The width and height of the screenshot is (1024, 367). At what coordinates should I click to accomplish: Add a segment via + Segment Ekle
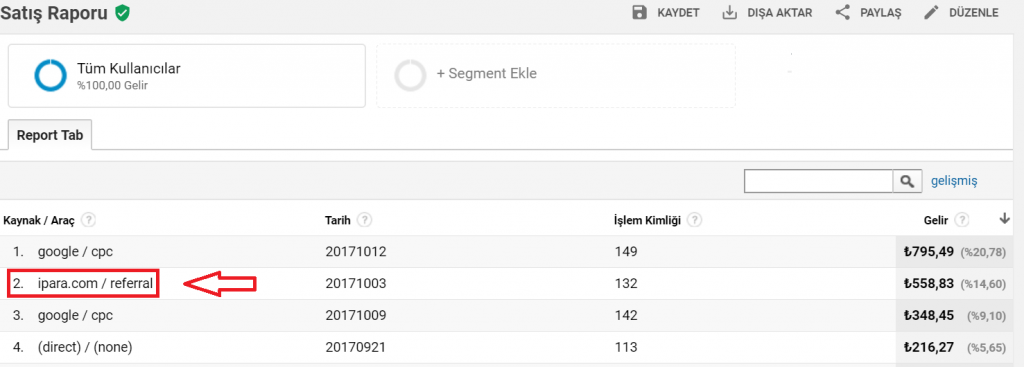487,74
